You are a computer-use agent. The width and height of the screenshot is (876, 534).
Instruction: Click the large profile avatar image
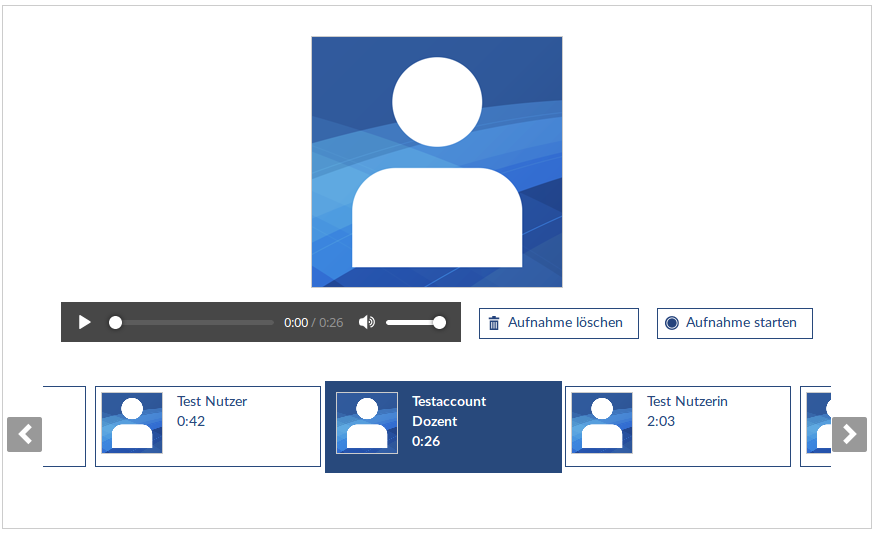point(437,162)
